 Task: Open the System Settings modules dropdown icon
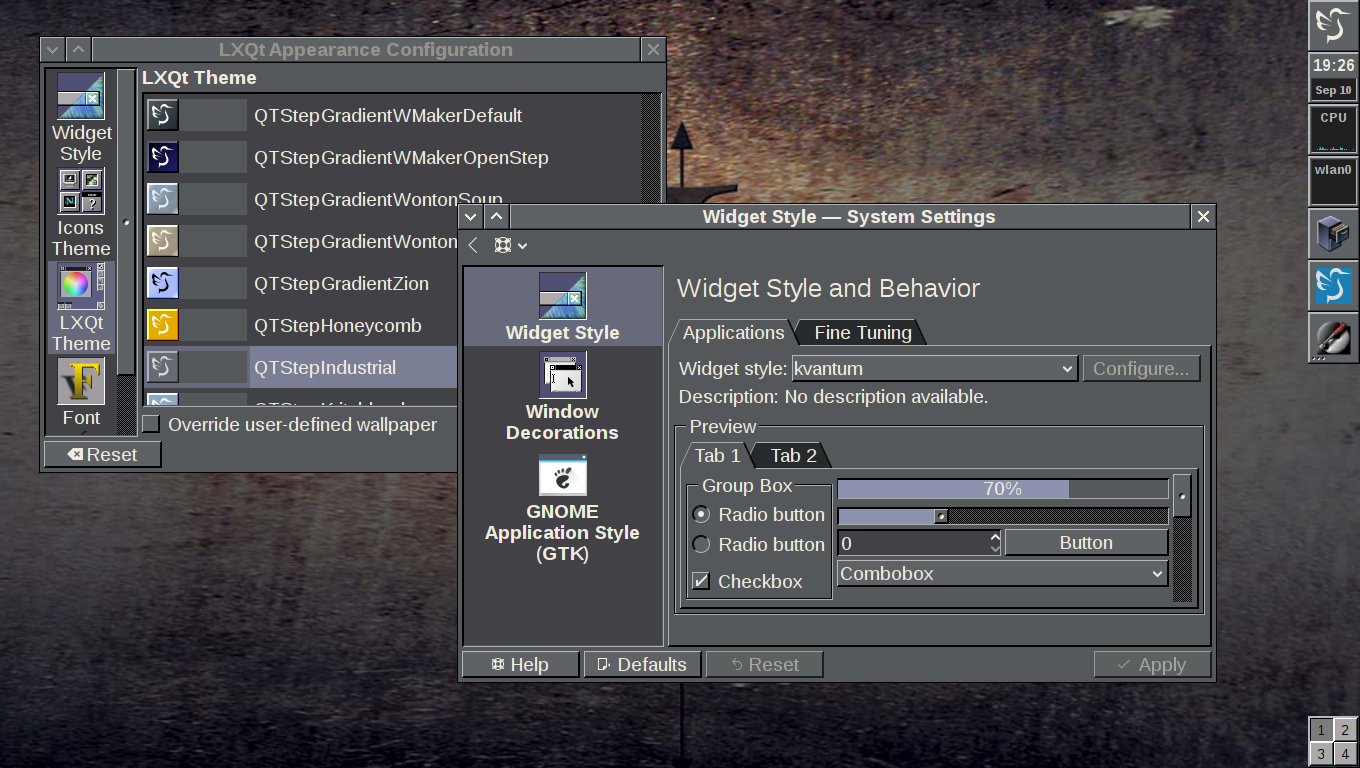pyautogui.click(x=510, y=245)
